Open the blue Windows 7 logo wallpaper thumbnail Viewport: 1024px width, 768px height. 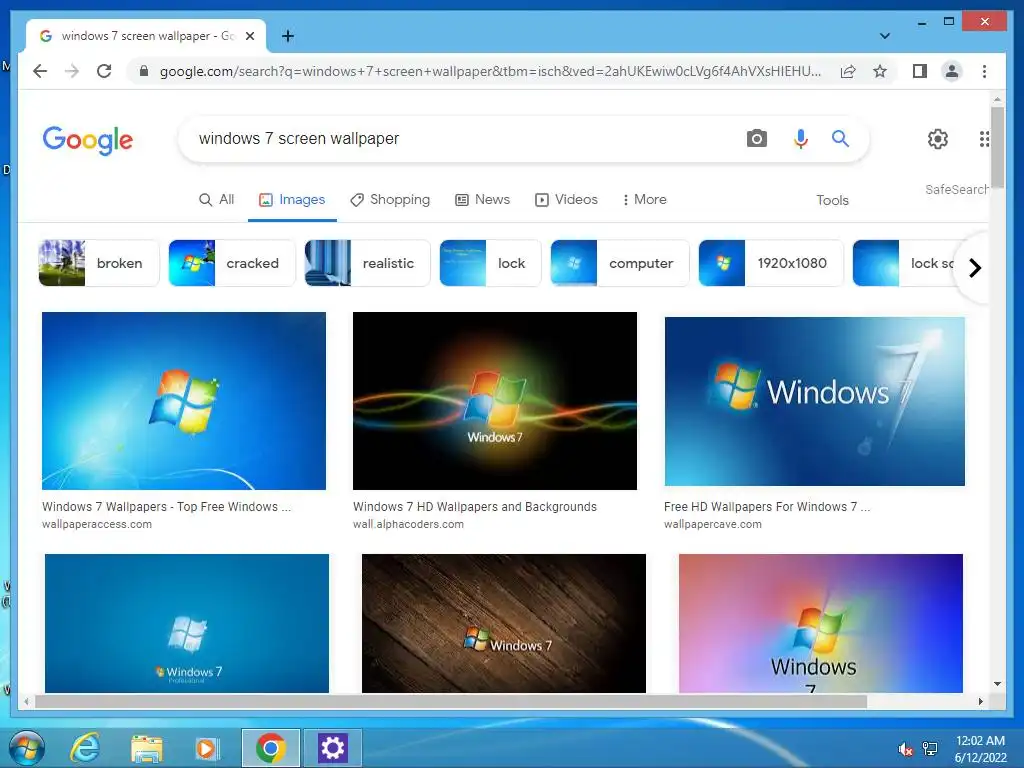(184, 401)
